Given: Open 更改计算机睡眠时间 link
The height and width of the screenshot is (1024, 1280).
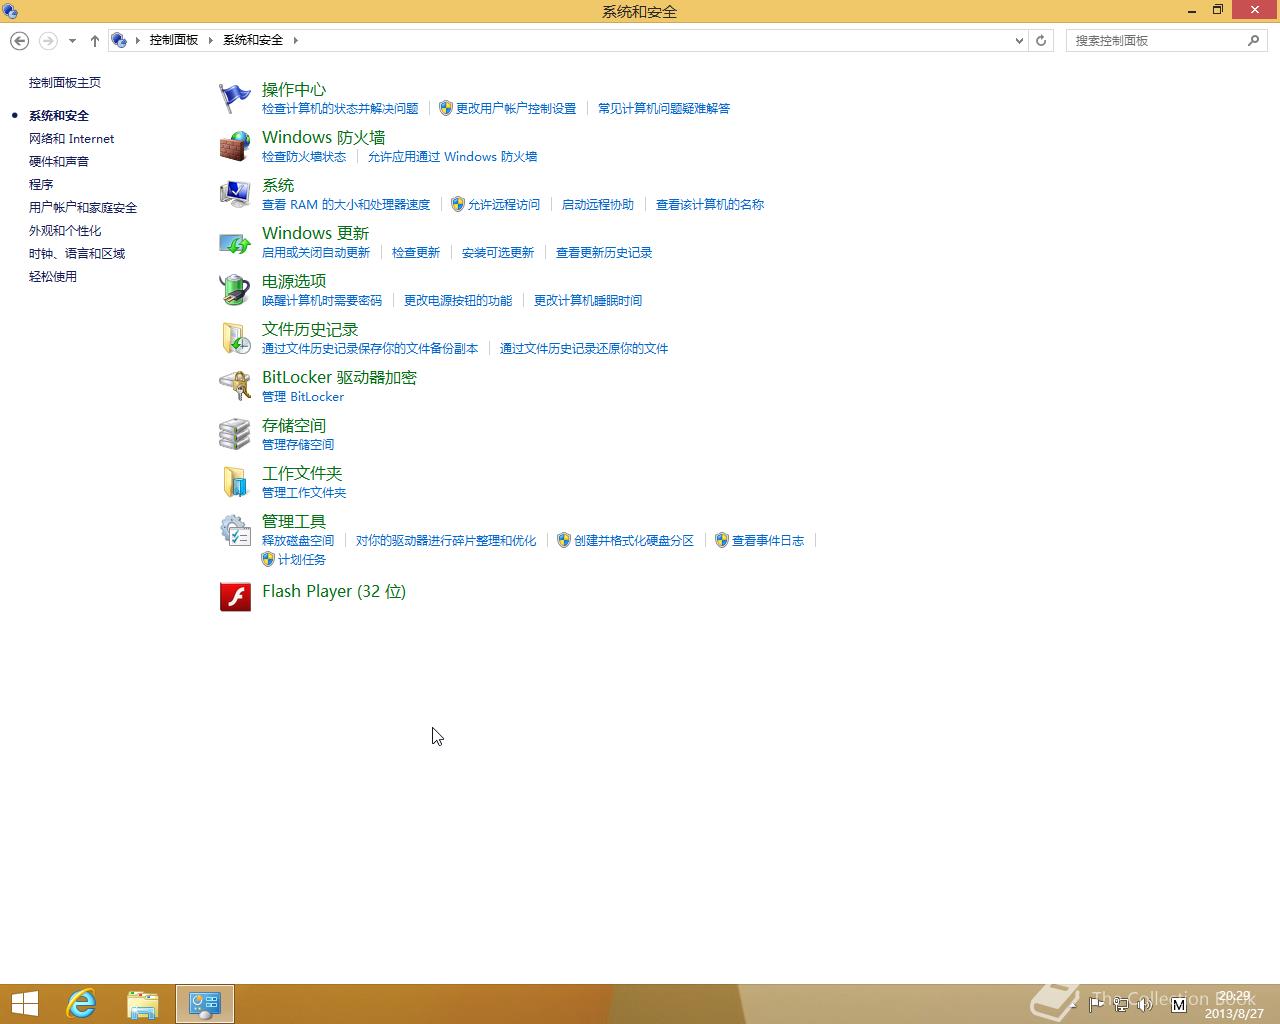Looking at the screenshot, I should [588, 301].
